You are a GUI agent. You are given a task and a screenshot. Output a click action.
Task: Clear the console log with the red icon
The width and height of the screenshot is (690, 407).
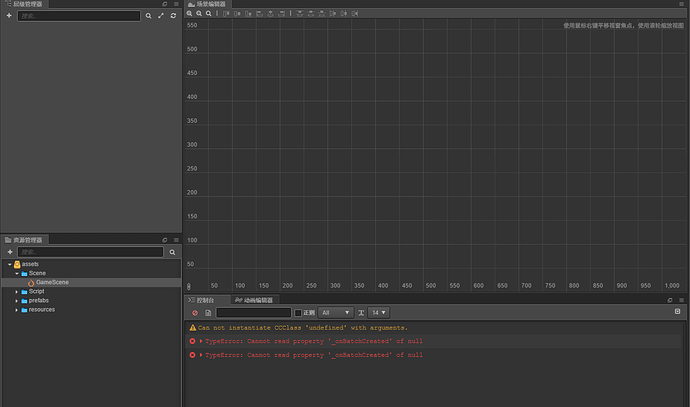pyautogui.click(x=195, y=313)
